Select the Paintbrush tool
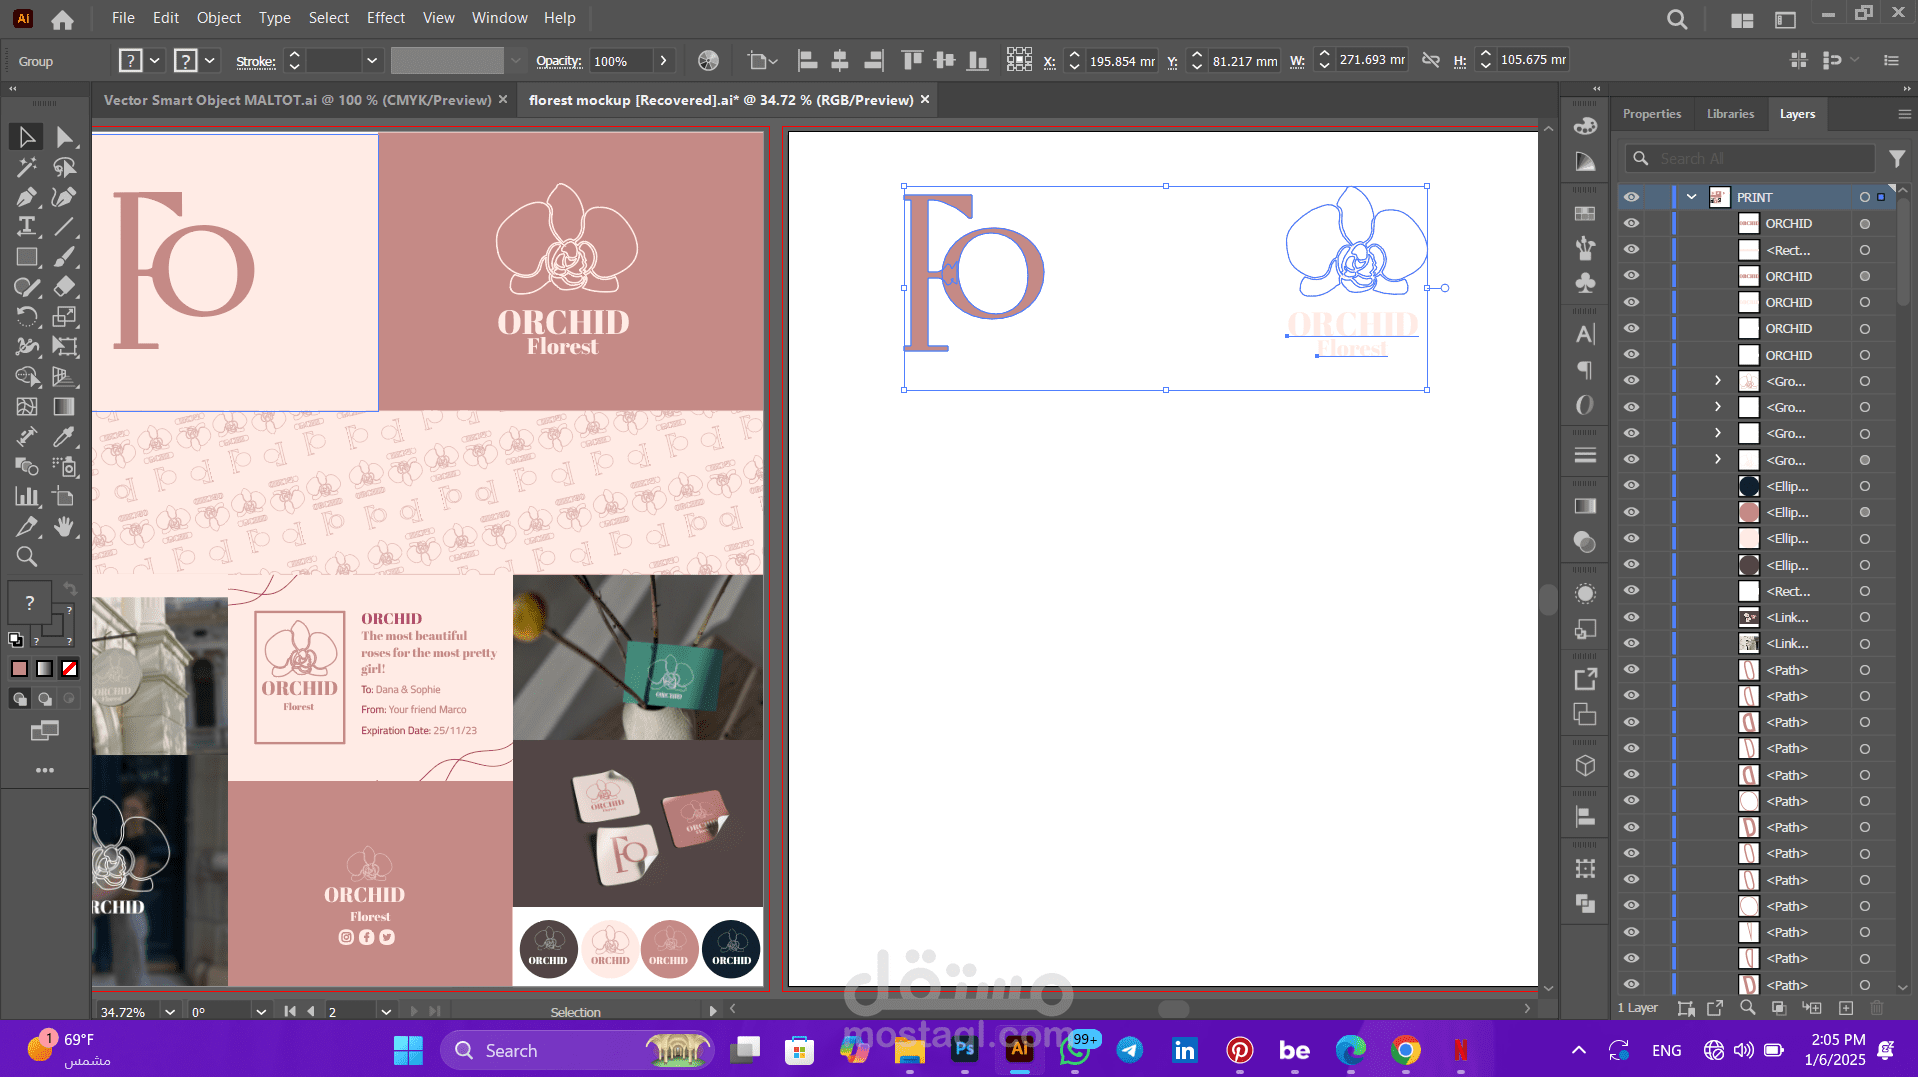This screenshot has width=1918, height=1077. click(x=65, y=257)
